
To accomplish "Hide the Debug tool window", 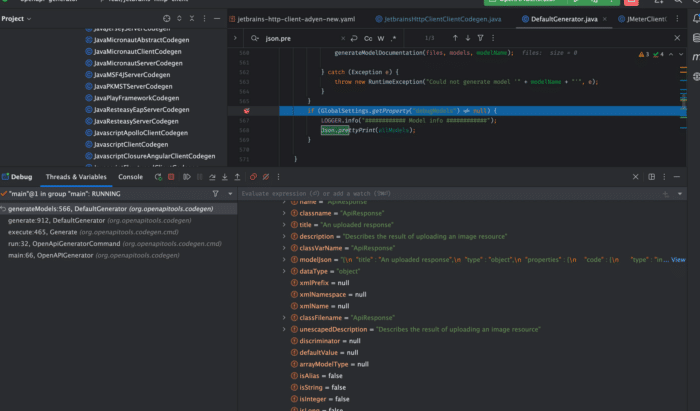I will click(677, 177).
